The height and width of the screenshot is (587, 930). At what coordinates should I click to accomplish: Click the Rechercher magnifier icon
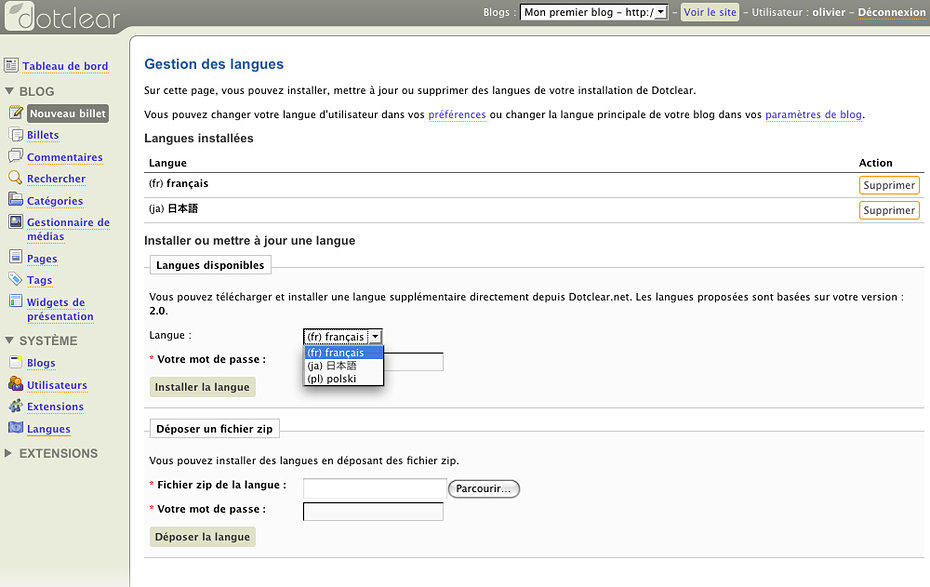[x=15, y=178]
